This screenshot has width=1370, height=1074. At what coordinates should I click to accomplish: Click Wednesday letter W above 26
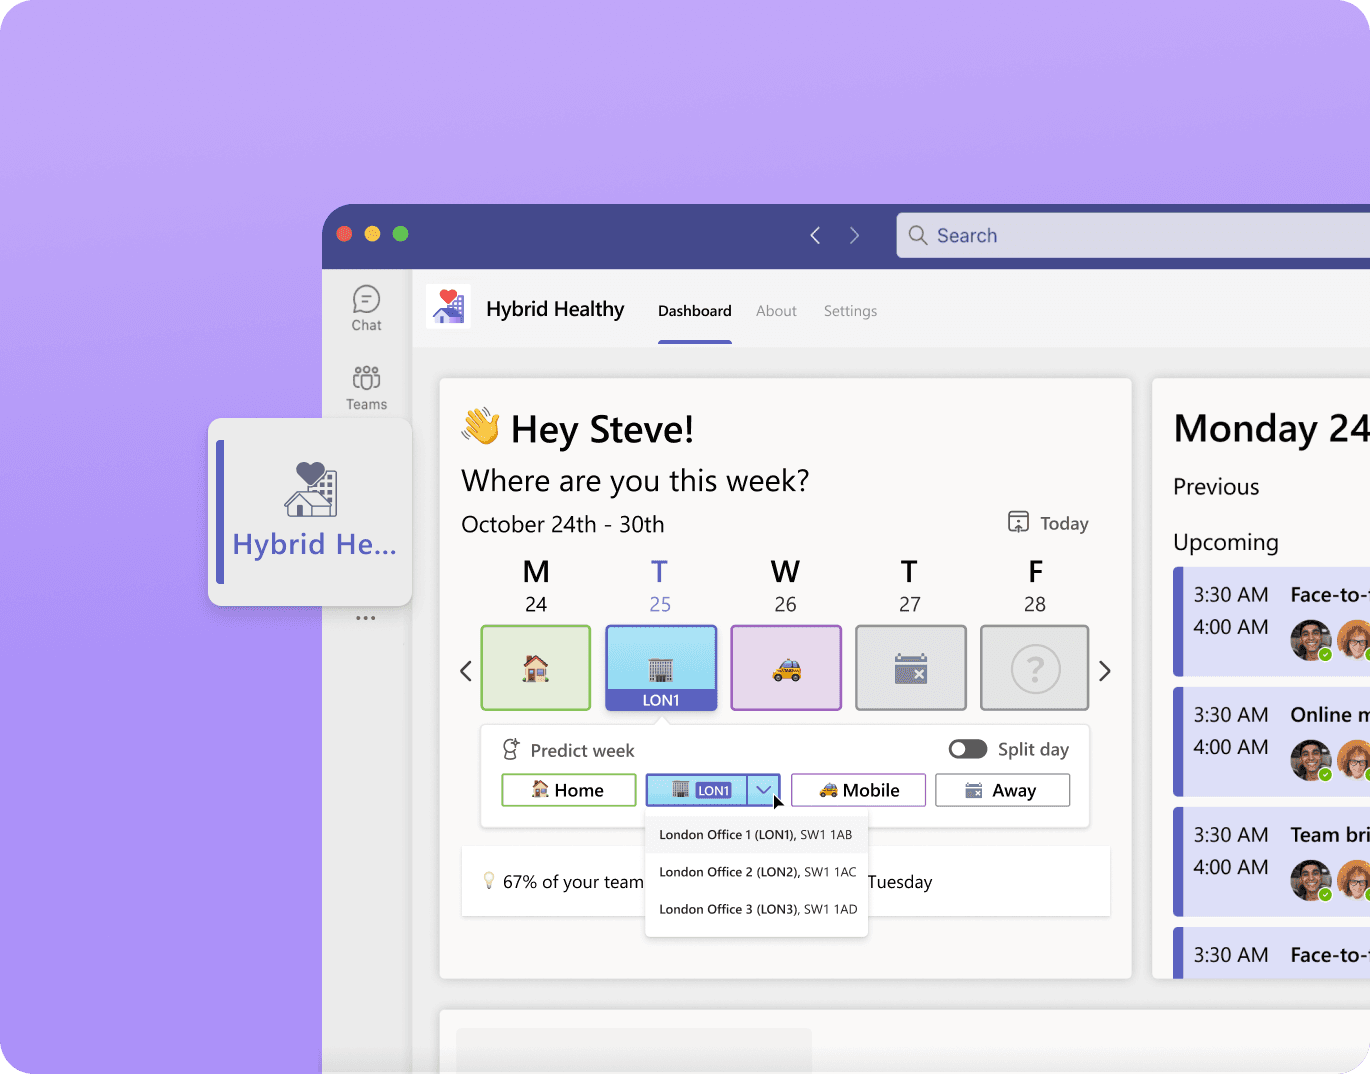click(x=785, y=572)
